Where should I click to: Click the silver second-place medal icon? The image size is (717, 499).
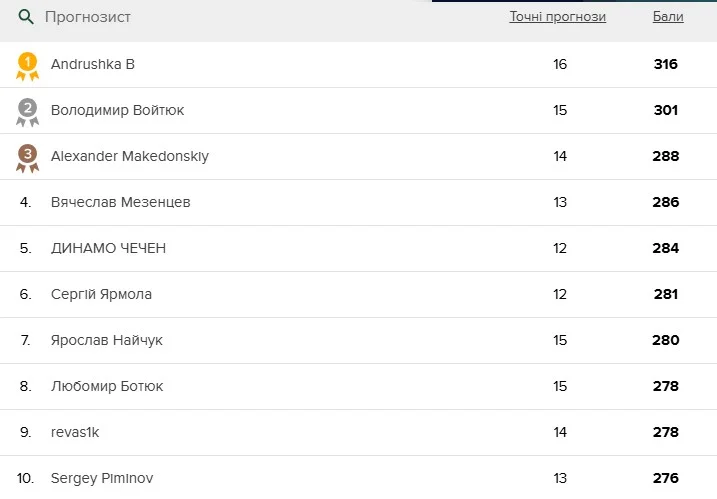click(28, 111)
